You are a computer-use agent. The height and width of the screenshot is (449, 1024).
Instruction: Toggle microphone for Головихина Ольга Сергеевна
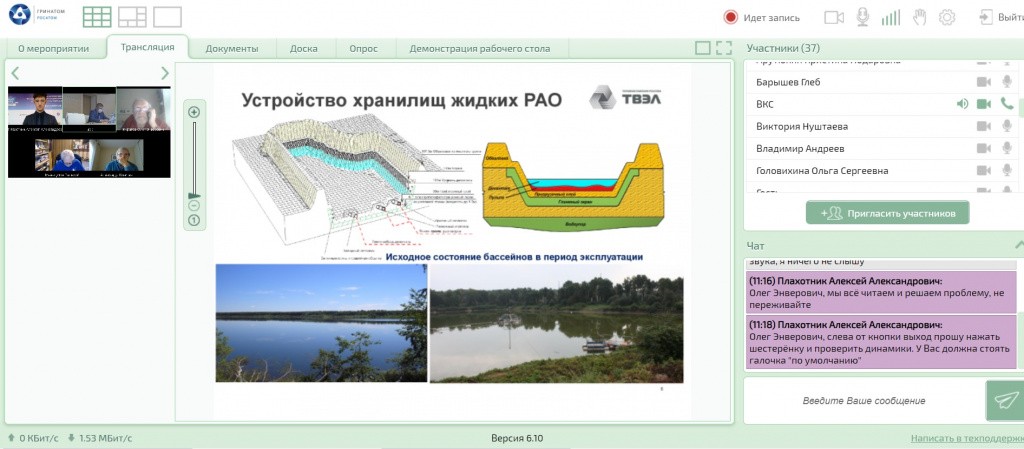coord(1007,170)
